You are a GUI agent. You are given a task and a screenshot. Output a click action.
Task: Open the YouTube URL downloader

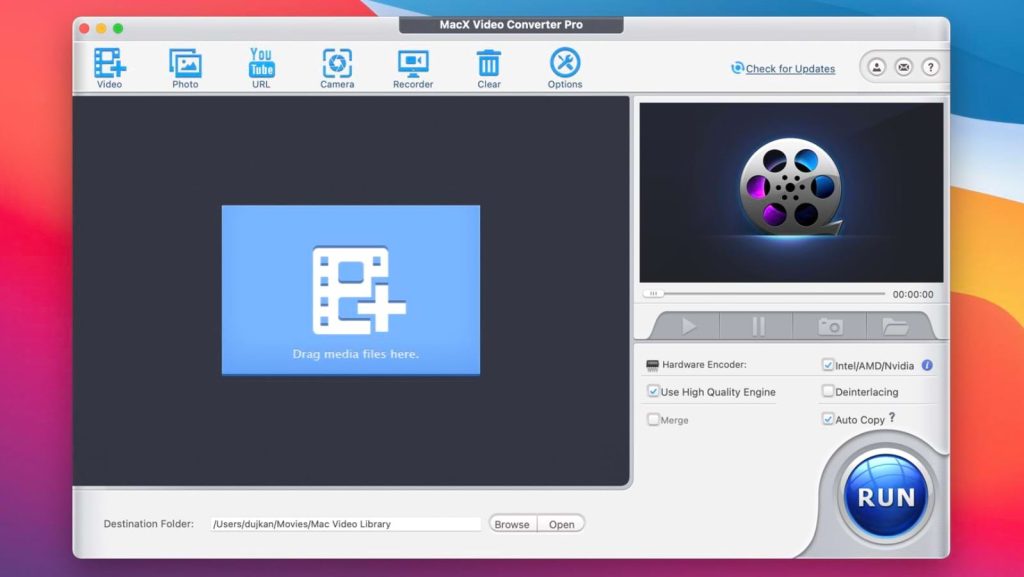(x=261, y=68)
